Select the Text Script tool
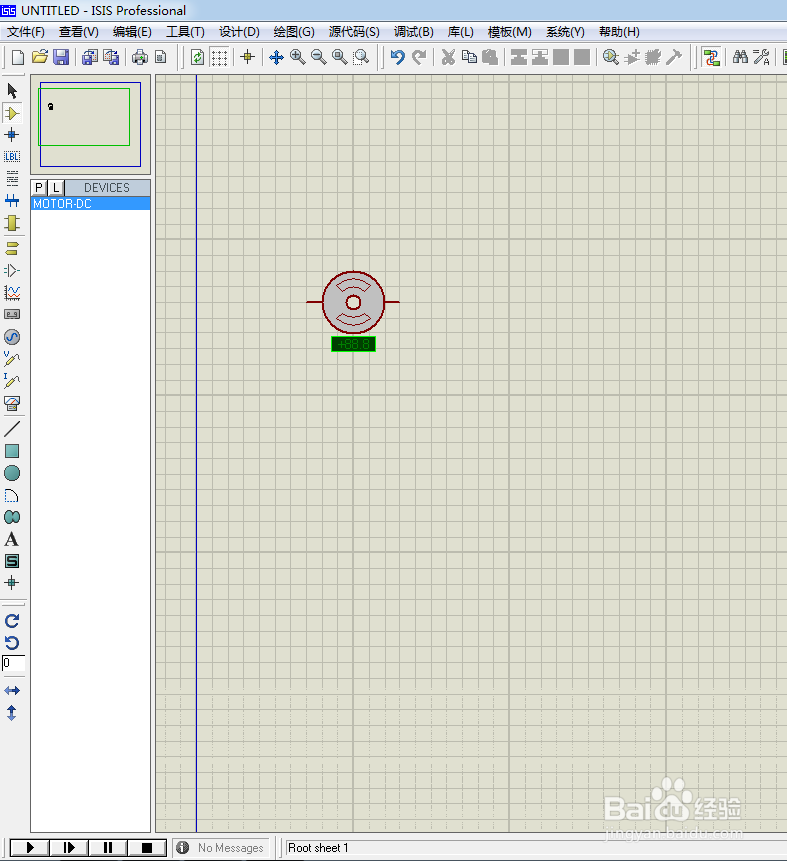 coord(12,178)
